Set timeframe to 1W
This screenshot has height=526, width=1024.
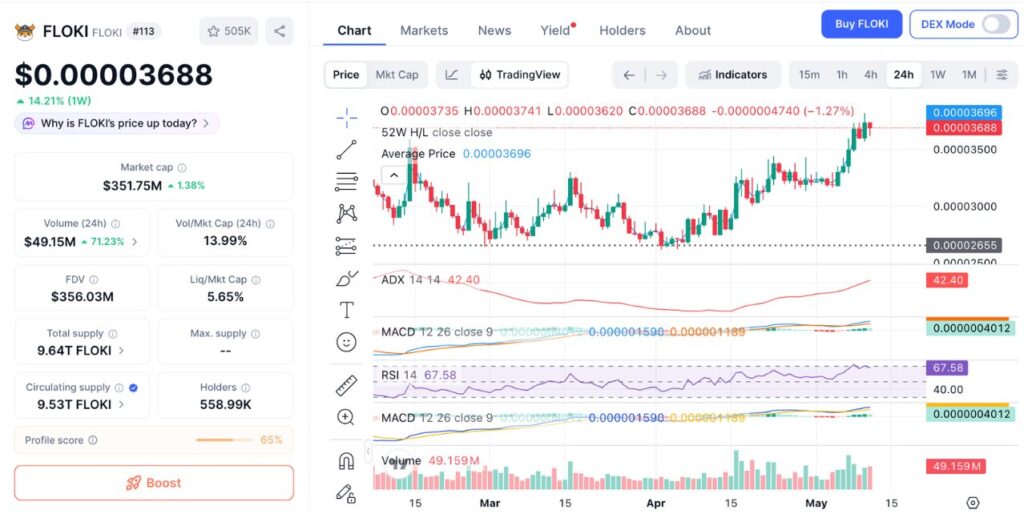pos(938,75)
